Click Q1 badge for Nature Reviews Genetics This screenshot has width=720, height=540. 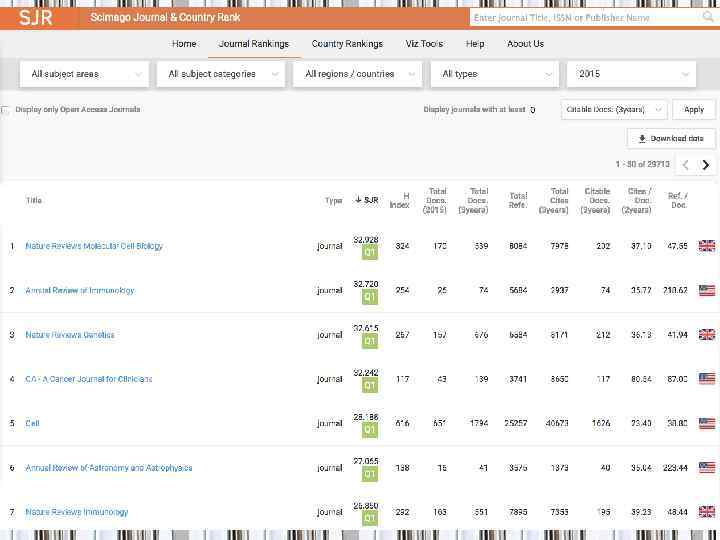(x=370, y=341)
